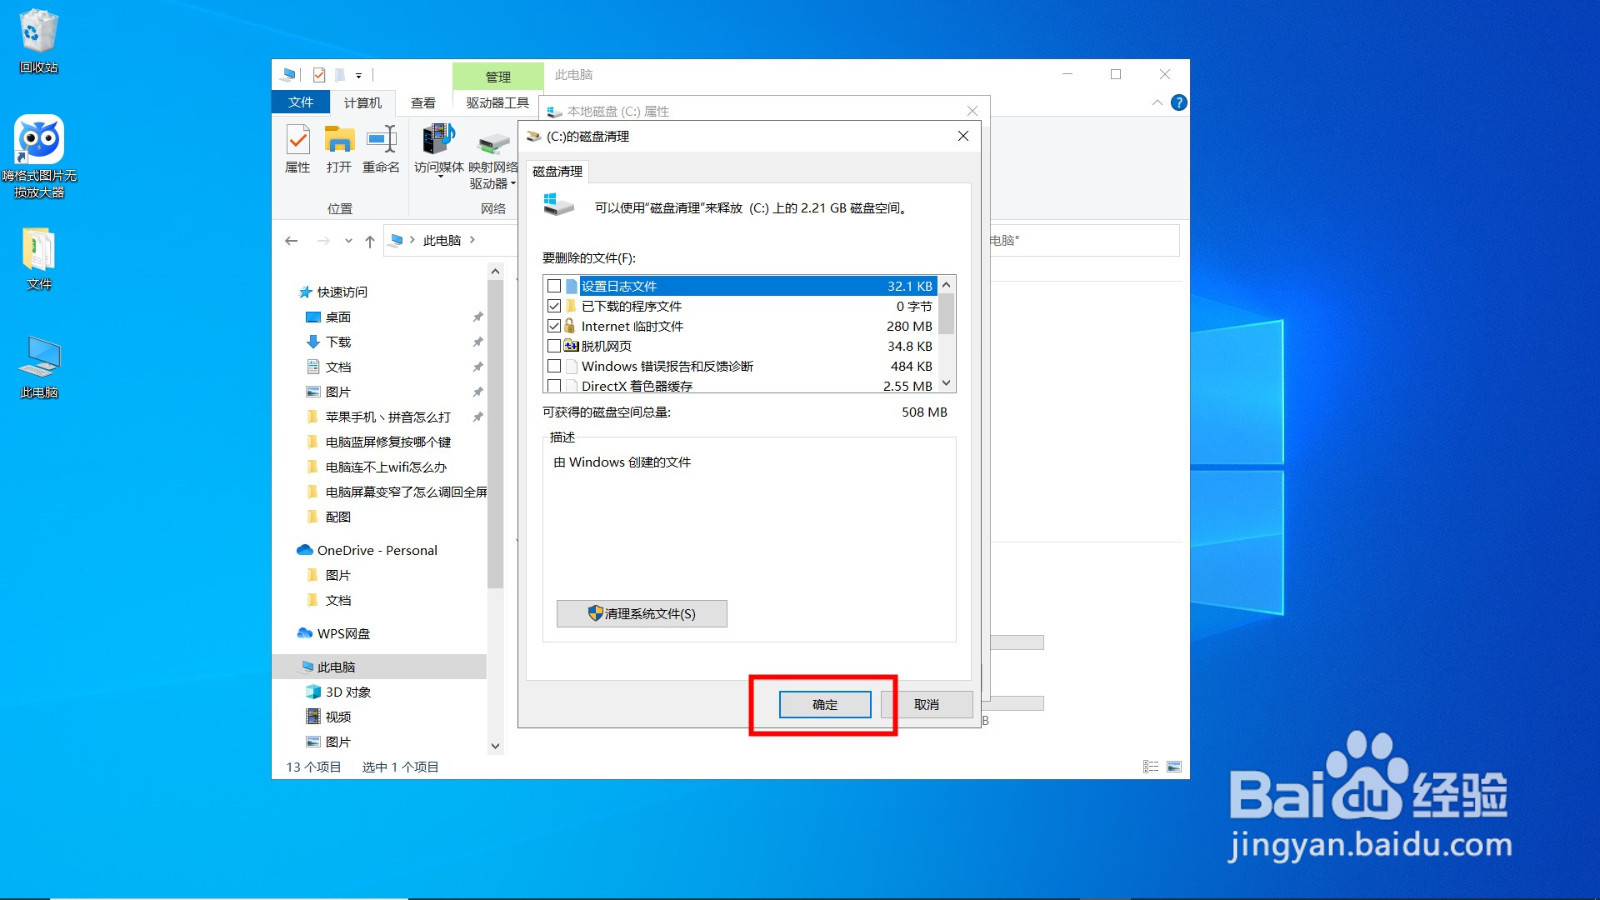Open the 查看 ribbon tab
The width and height of the screenshot is (1600, 900).
tap(423, 103)
